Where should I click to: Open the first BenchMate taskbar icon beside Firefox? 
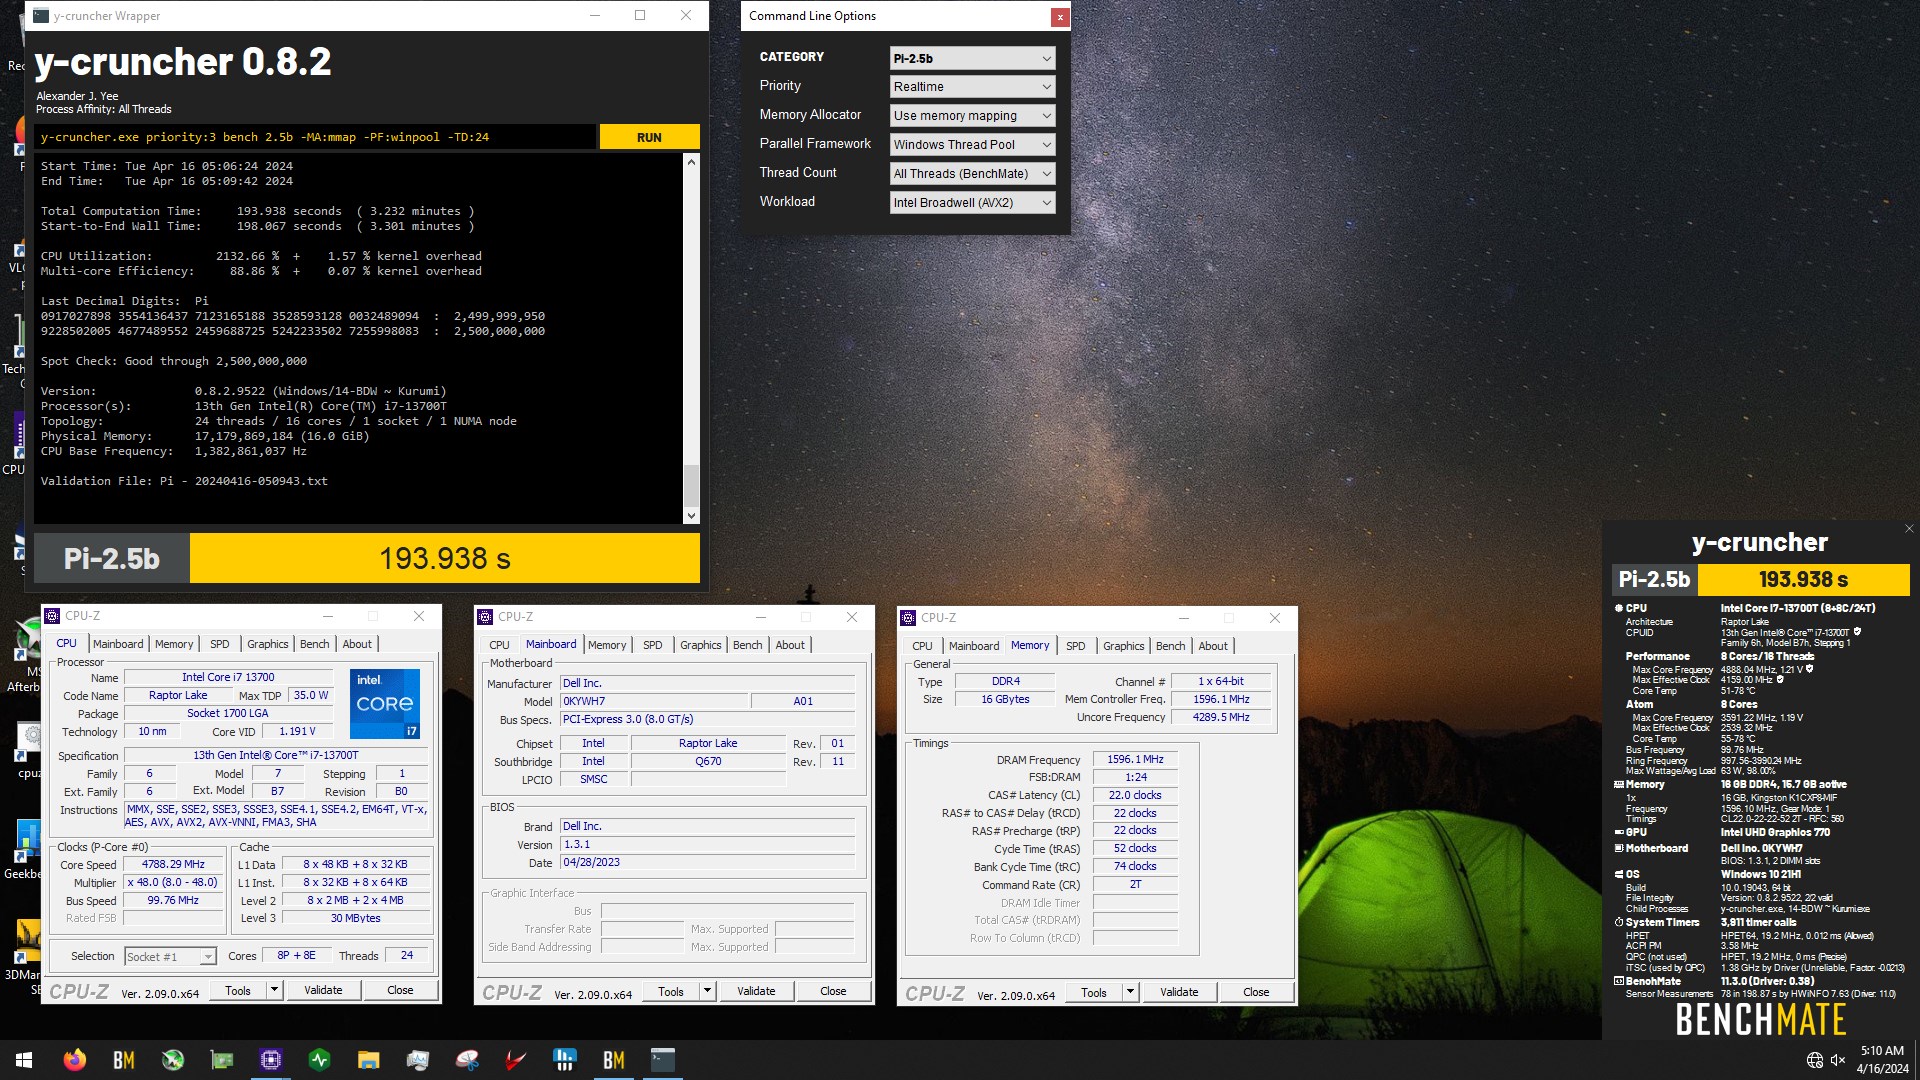click(124, 1060)
